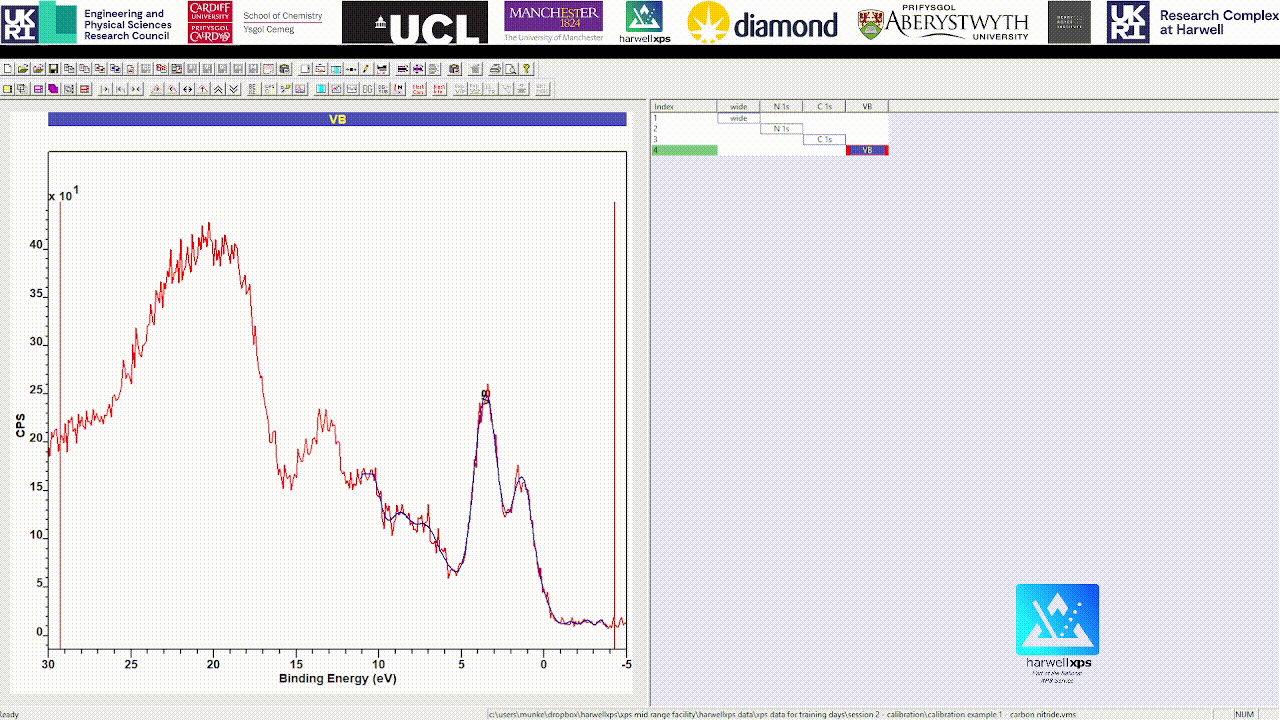The width and height of the screenshot is (1280, 720).
Task: Save with the floppy disk icon
Action: (53, 69)
